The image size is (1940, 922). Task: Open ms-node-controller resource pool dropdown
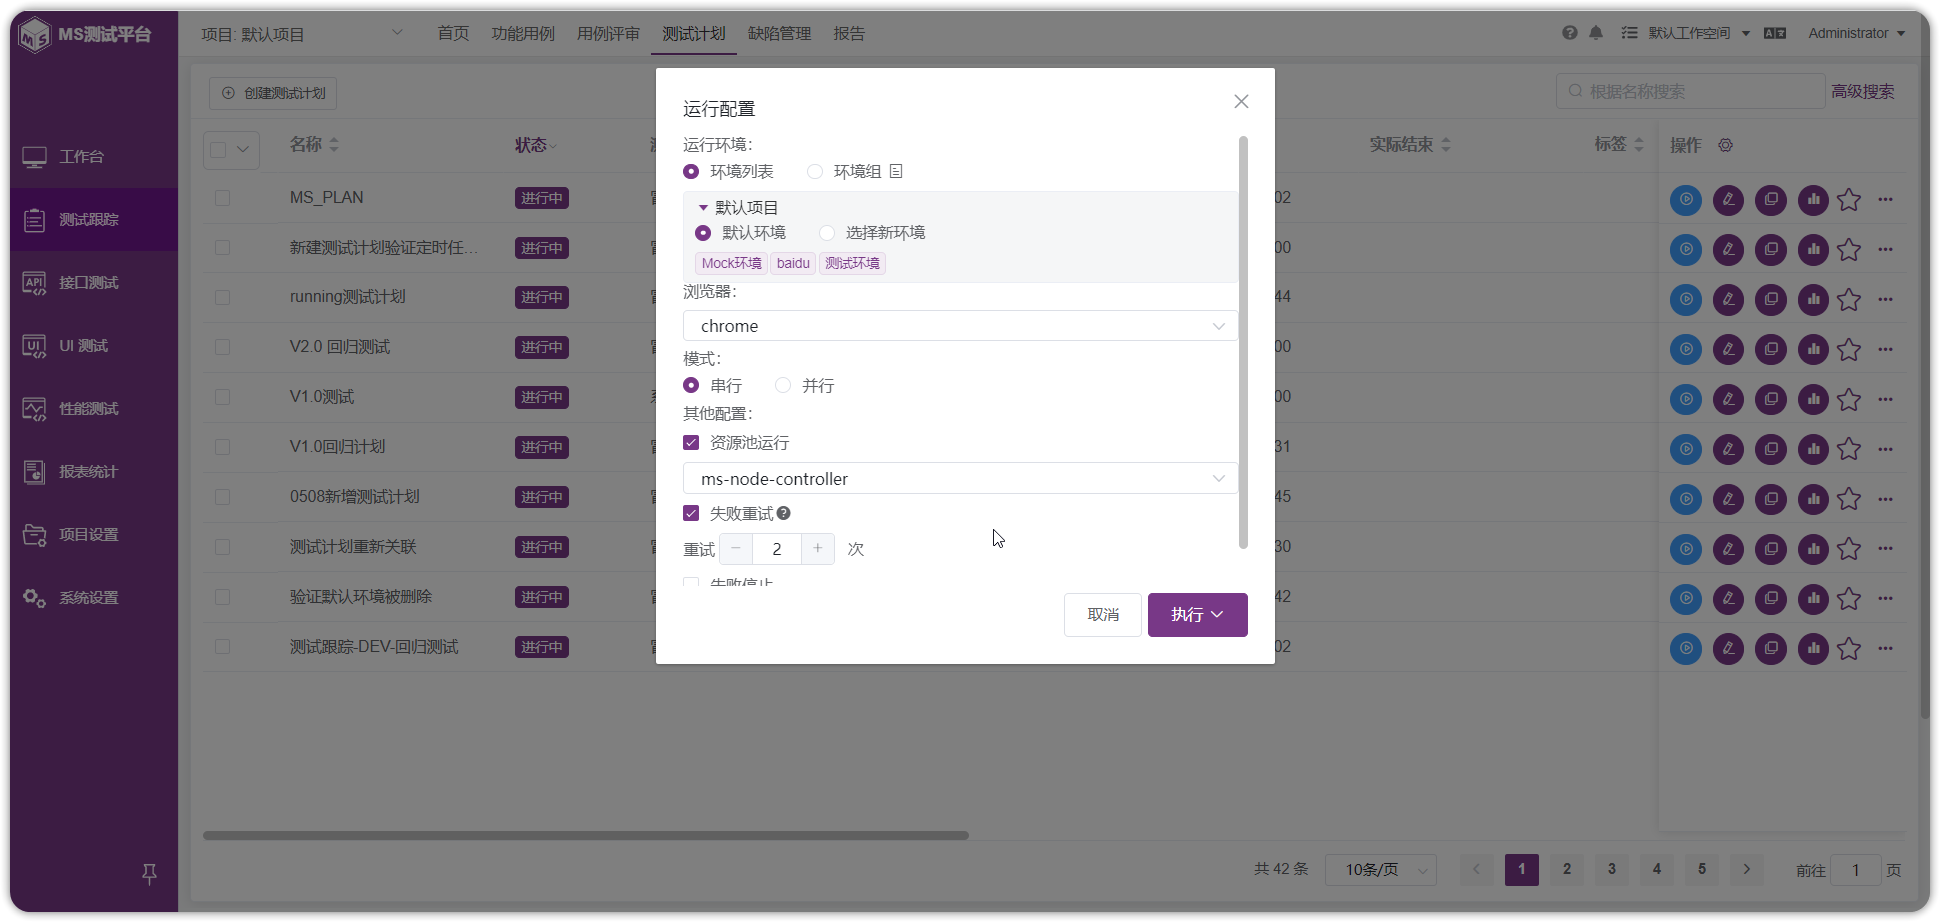coord(960,478)
